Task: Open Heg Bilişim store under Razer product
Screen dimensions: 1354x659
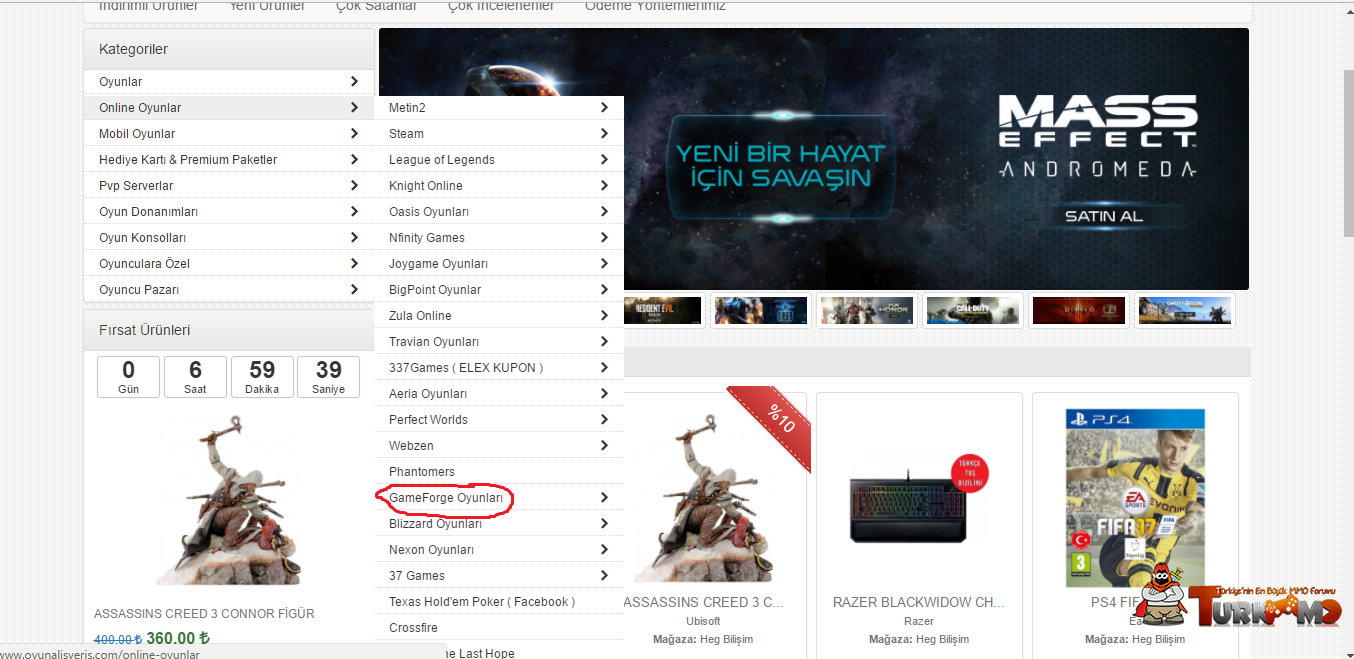Action: click(942, 639)
